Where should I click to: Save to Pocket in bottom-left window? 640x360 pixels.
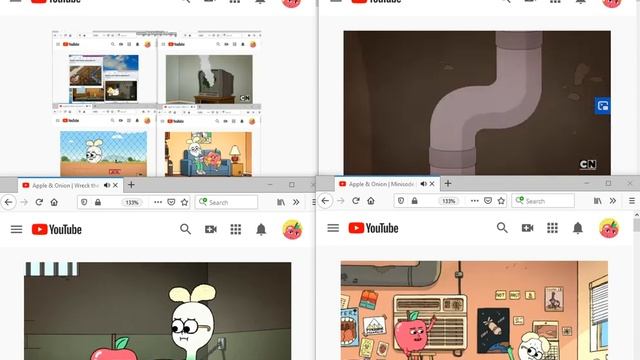coord(171,202)
